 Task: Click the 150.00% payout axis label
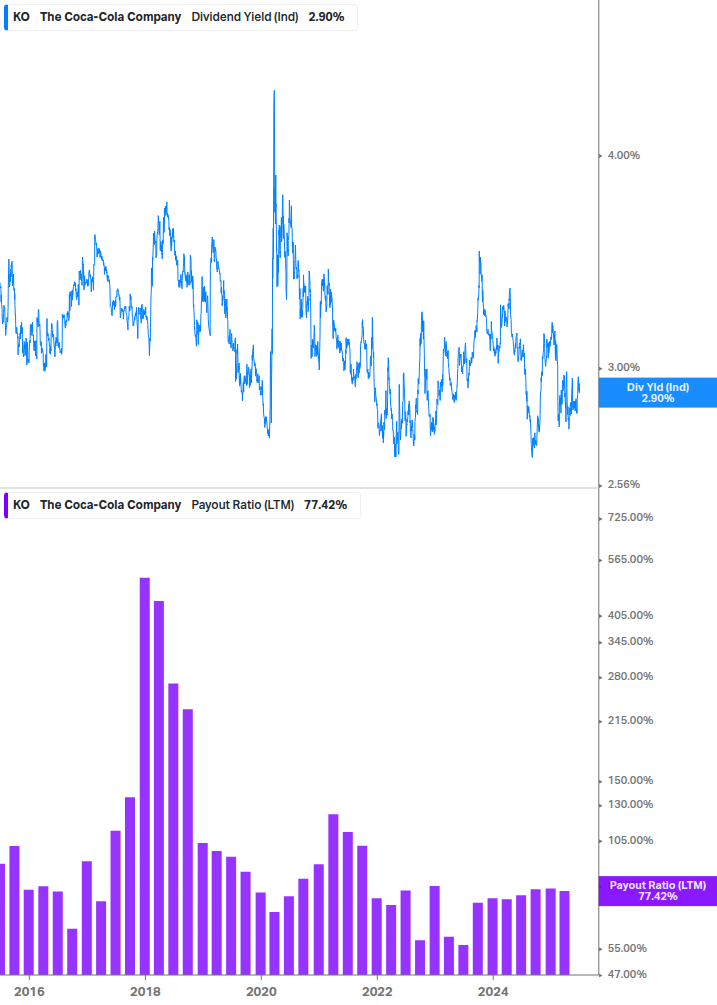[630, 781]
